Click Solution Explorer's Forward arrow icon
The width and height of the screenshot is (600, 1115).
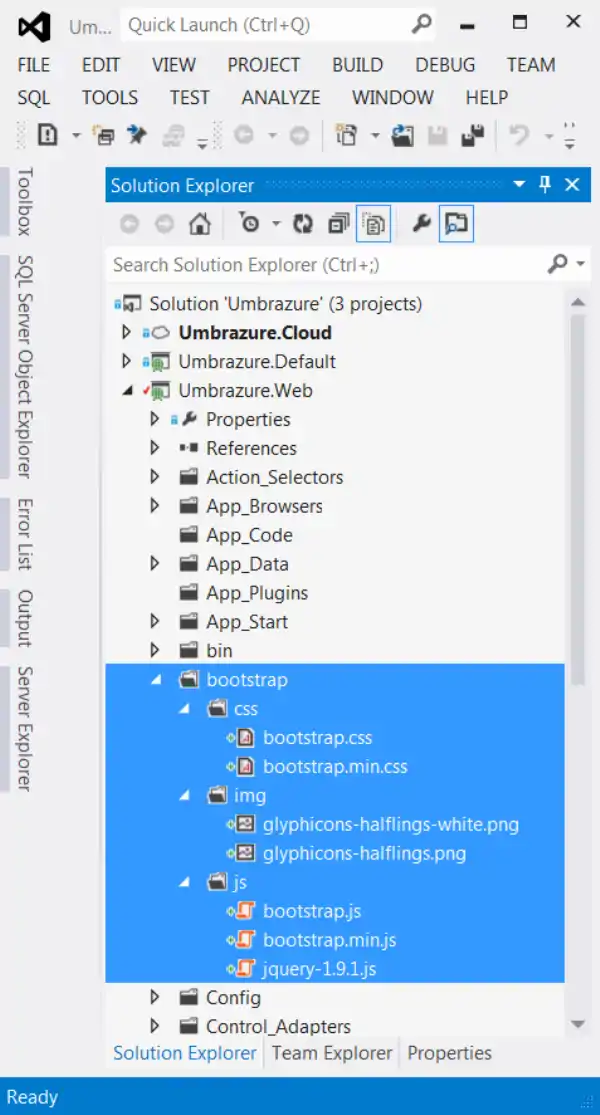pos(164,225)
